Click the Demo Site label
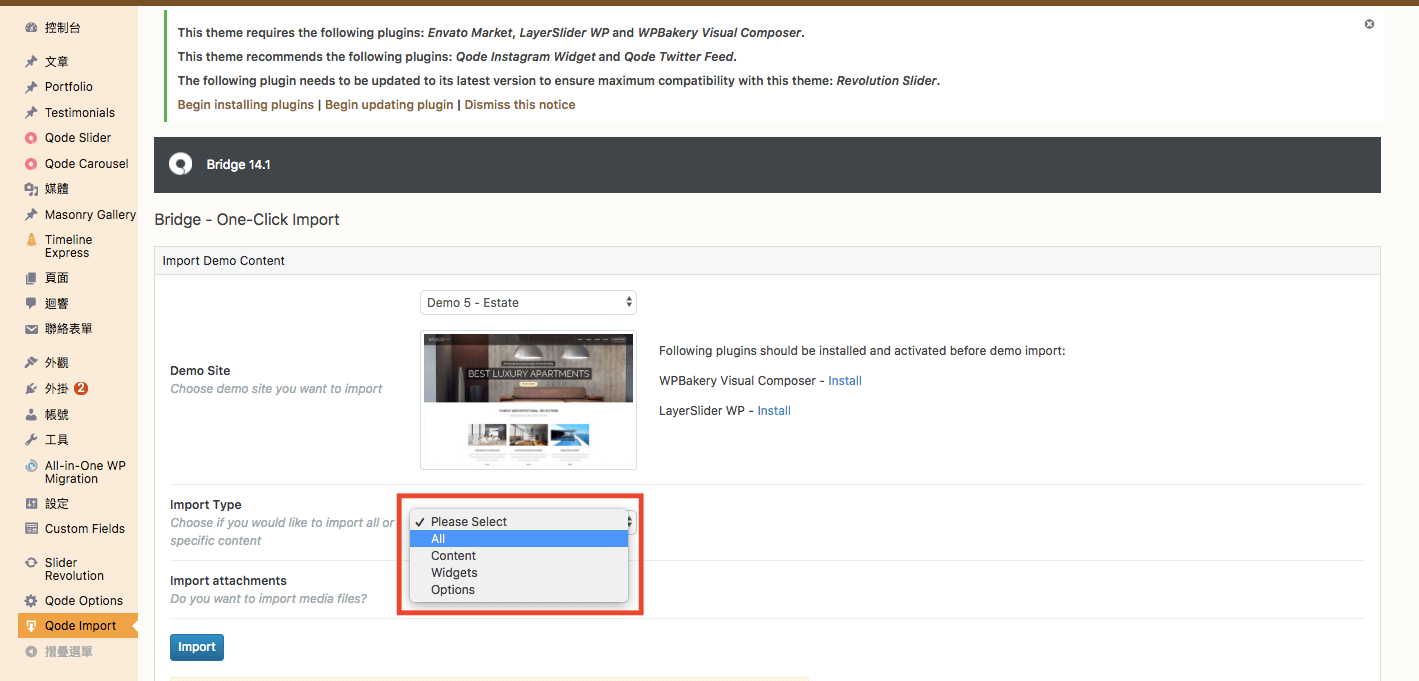This screenshot has width=1419, height=681. (x=200, y=371)
